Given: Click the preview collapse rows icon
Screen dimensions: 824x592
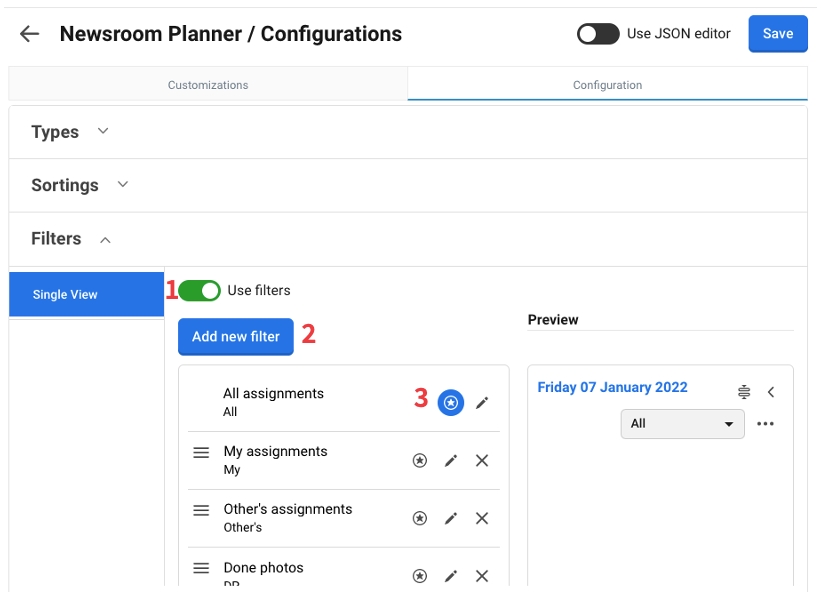Looking at the screenshot, I should (x=744, y=392).
